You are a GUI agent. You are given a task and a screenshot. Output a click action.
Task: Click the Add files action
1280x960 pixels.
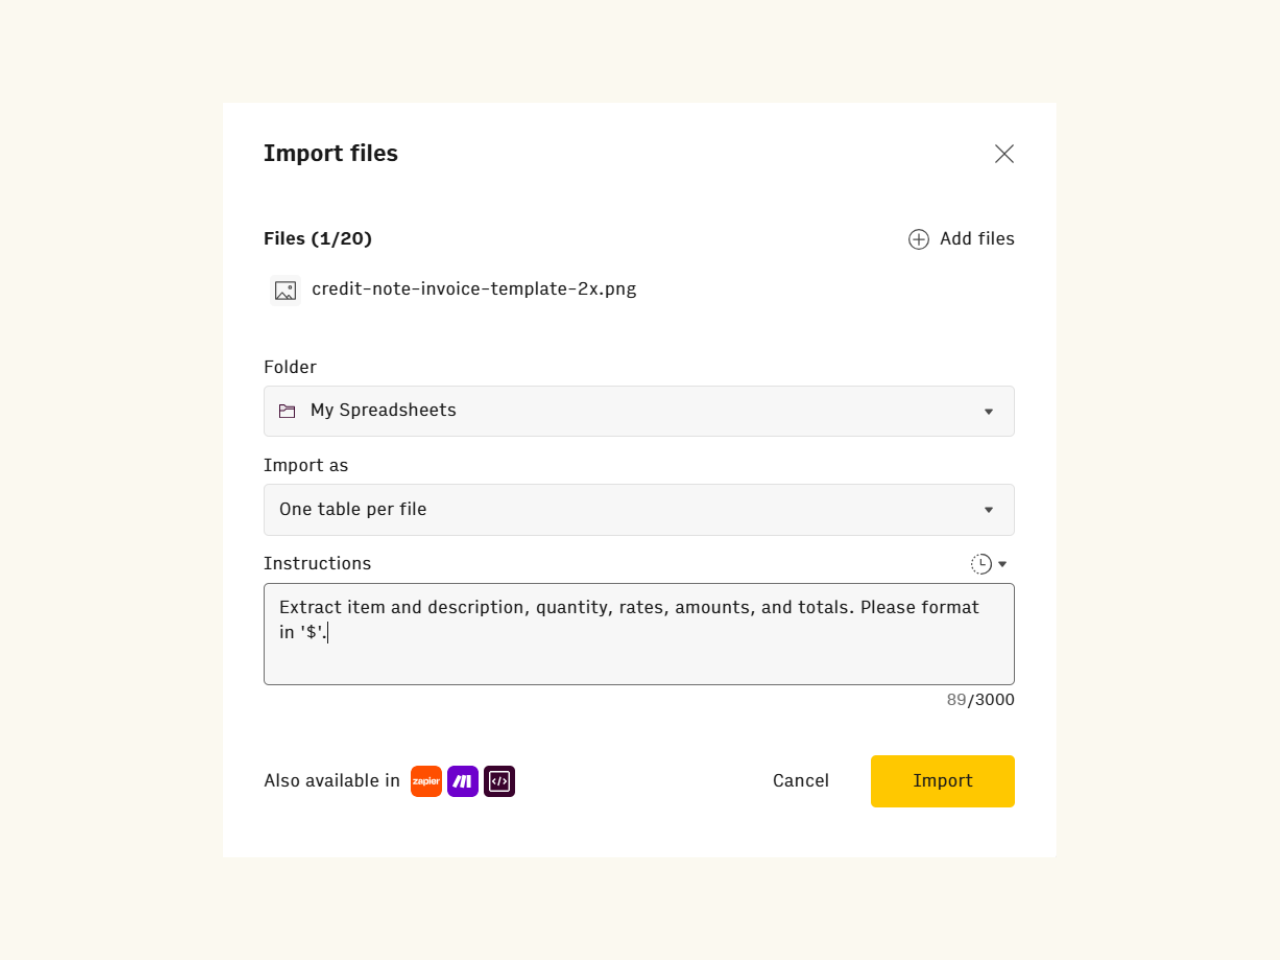(x=976, y=239)
